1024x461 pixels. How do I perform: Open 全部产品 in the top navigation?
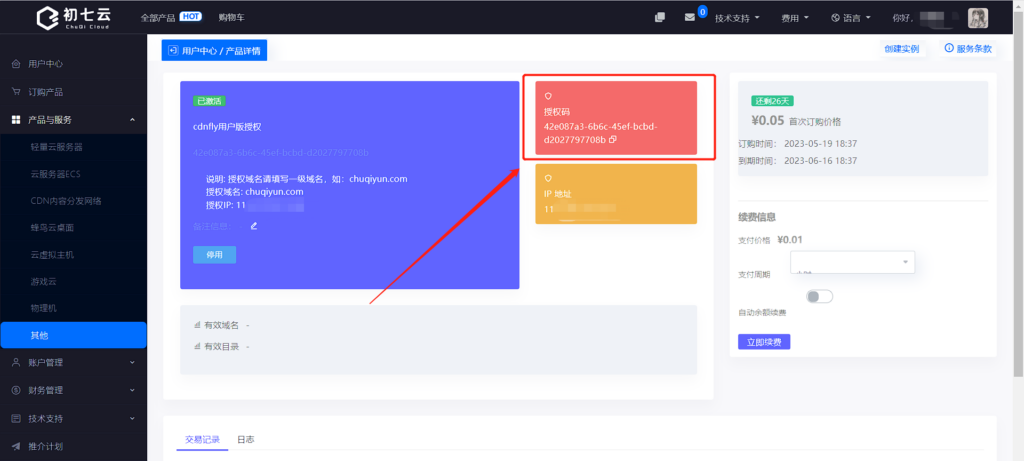point(158,18)
